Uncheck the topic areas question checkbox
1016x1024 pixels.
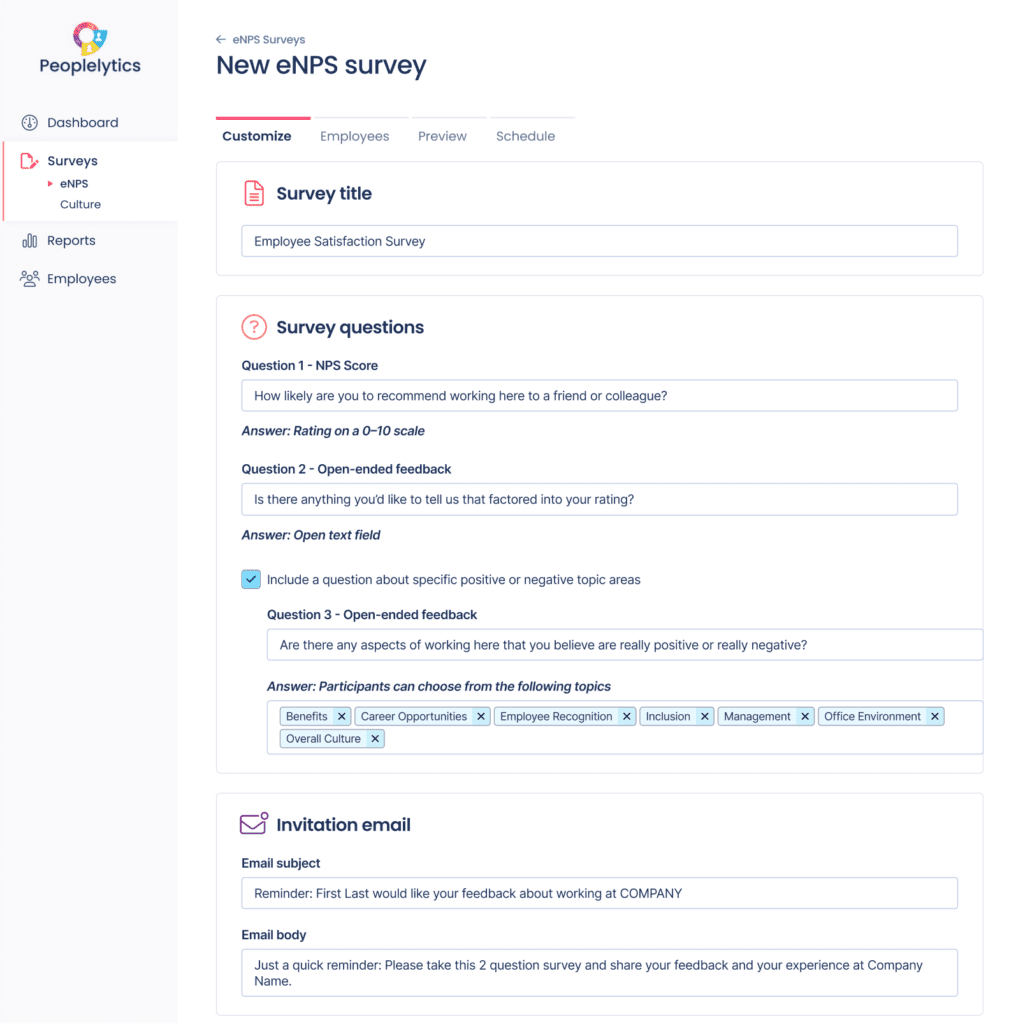[251, 579]
